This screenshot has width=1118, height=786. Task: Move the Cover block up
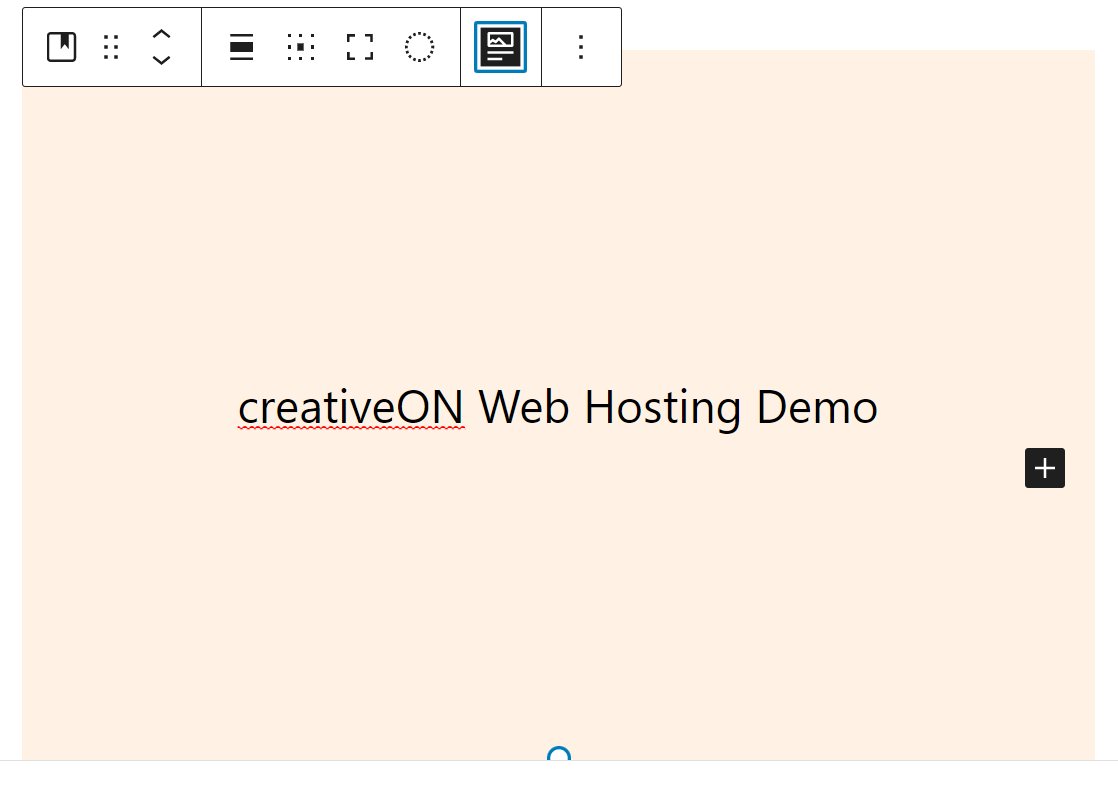click(x=161, y=34)
